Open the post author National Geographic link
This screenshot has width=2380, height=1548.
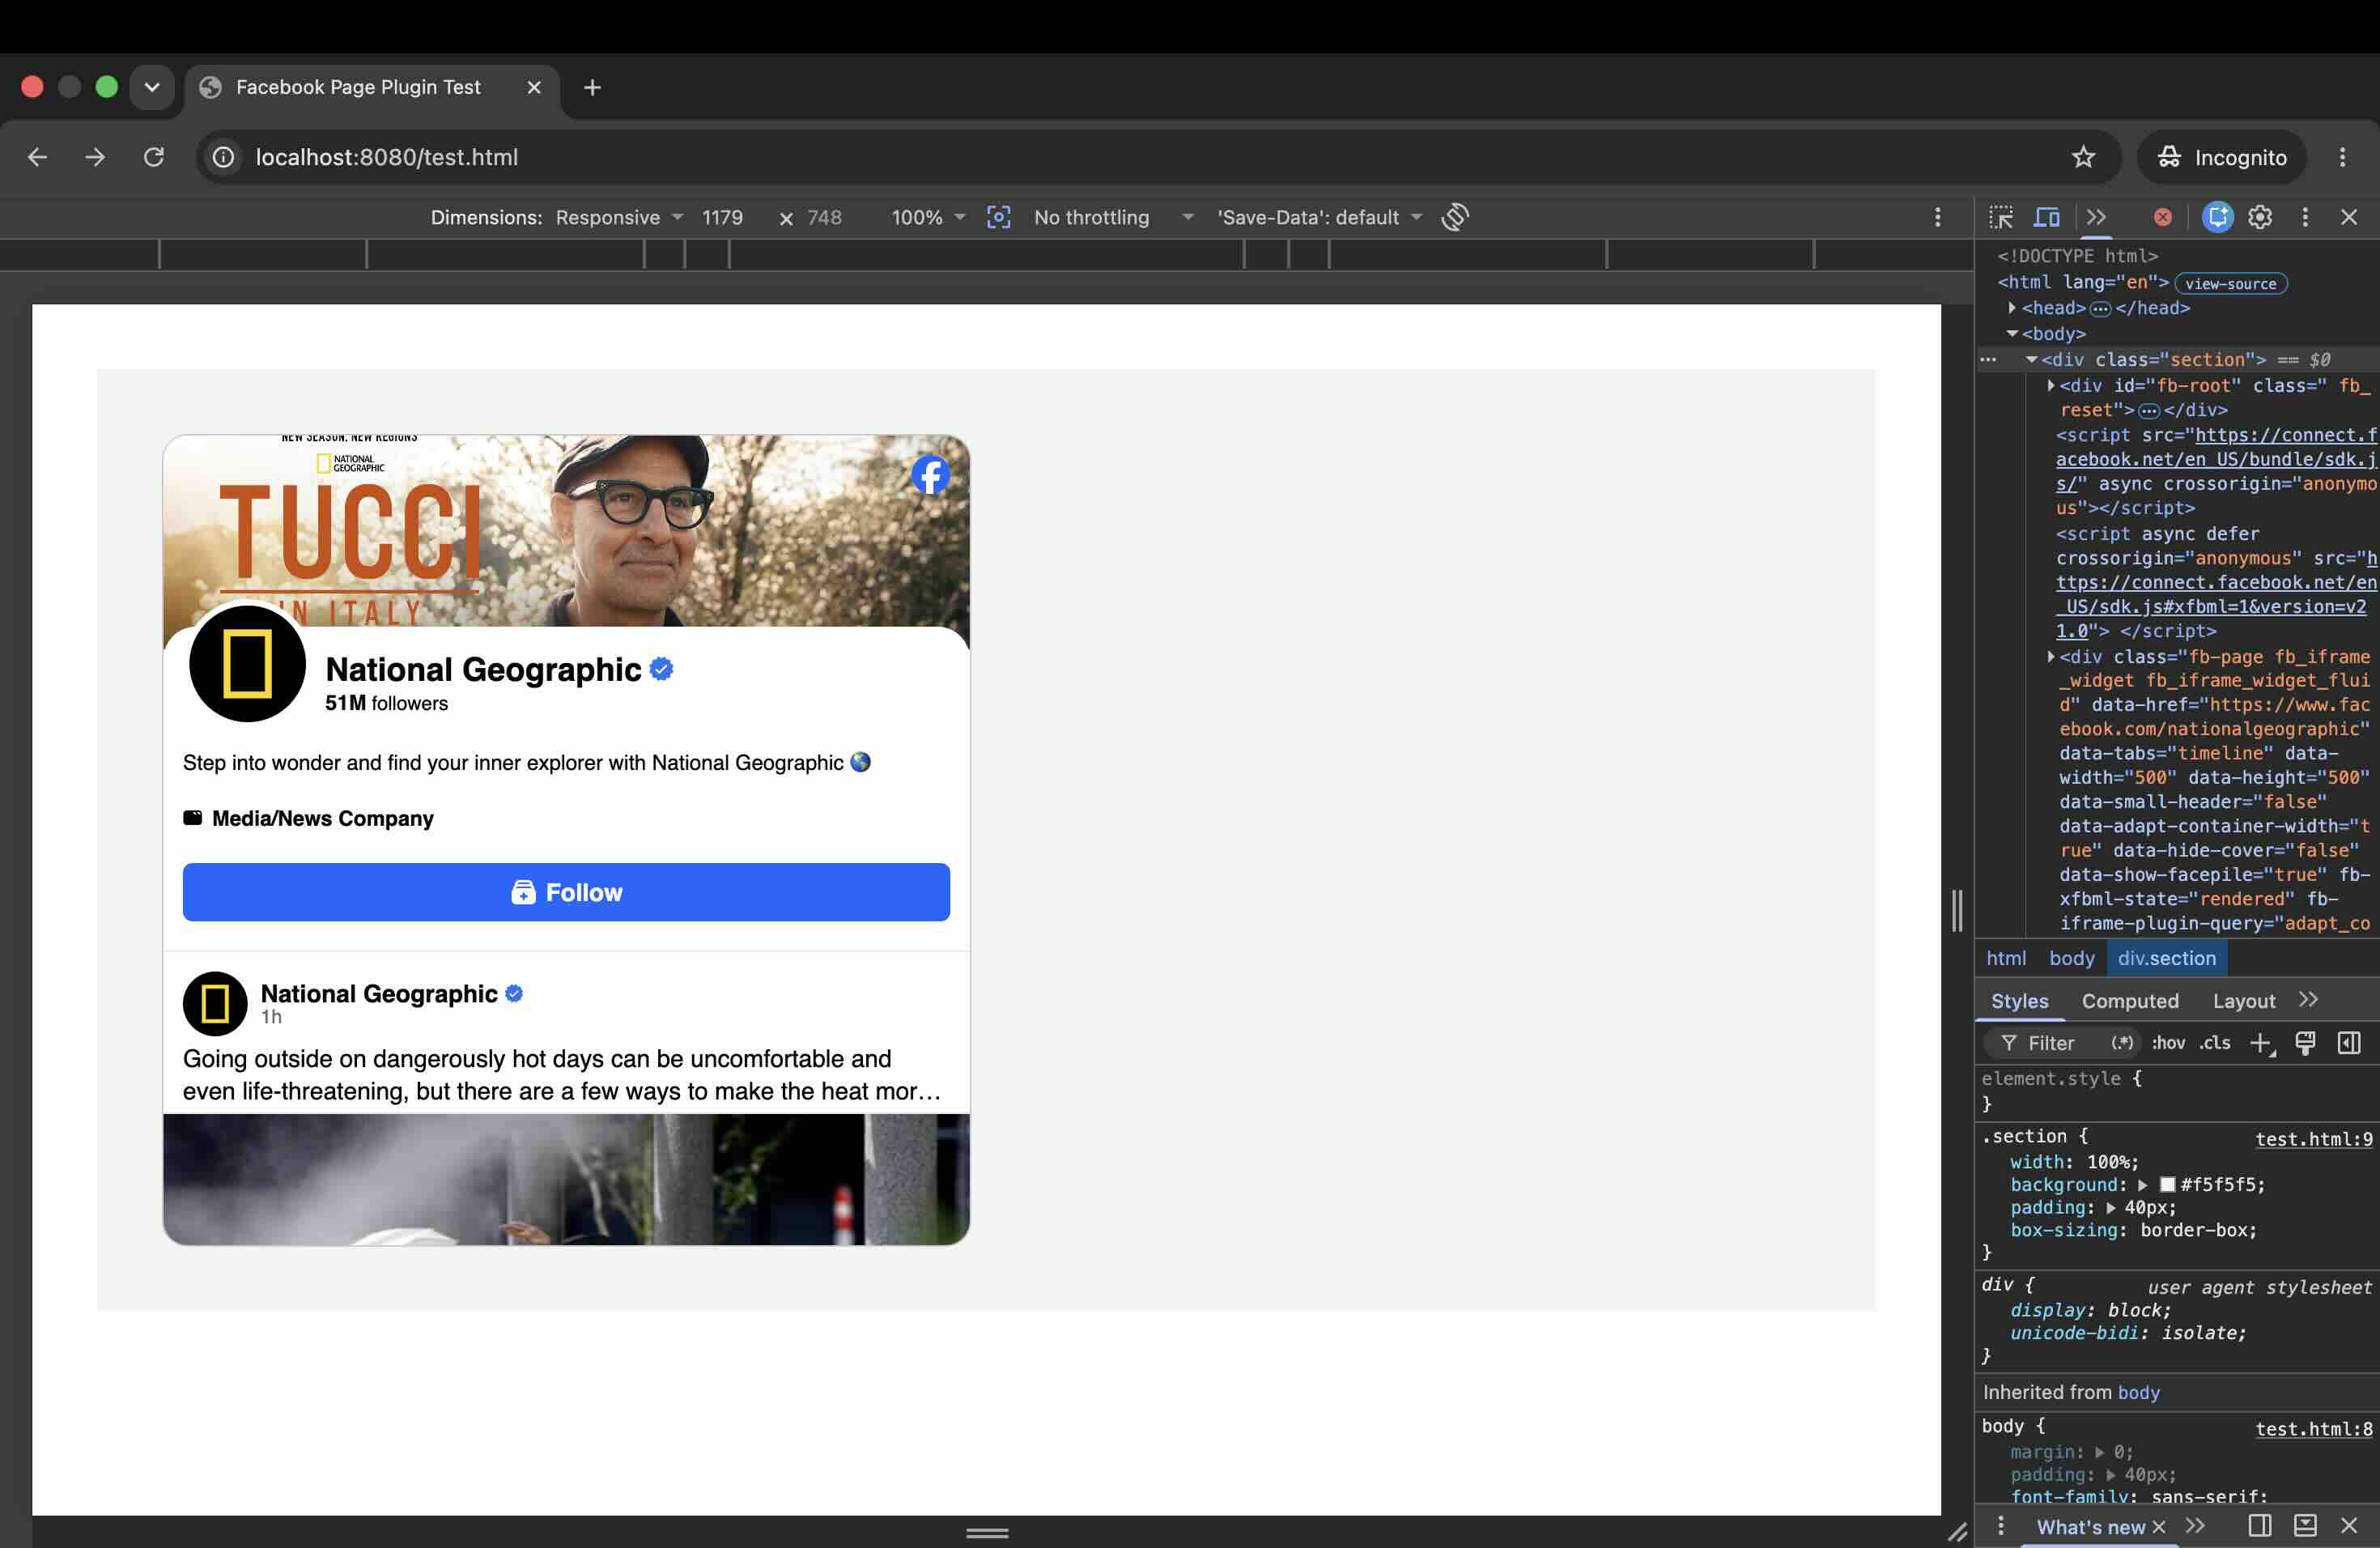379,993
